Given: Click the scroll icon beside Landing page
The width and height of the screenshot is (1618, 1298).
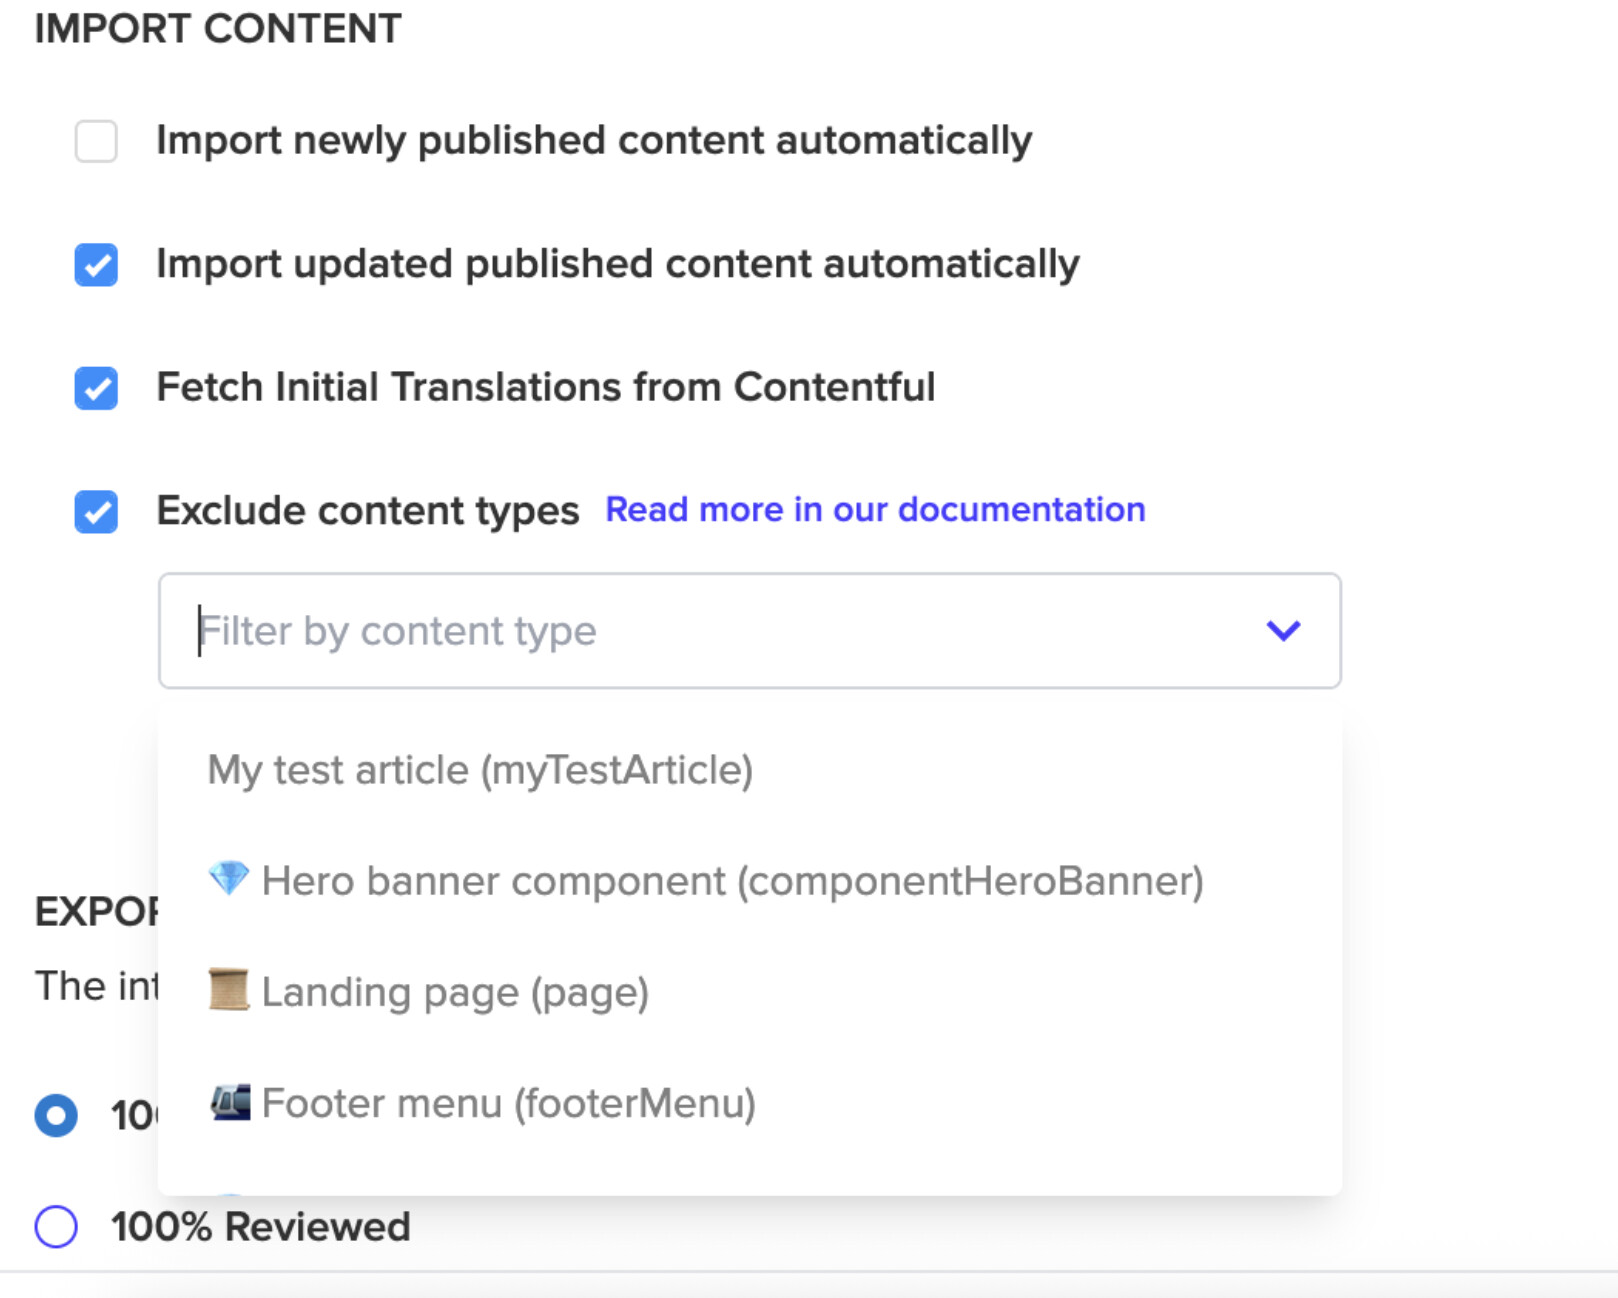Looking at the screenshot, I should click(228, 990).
